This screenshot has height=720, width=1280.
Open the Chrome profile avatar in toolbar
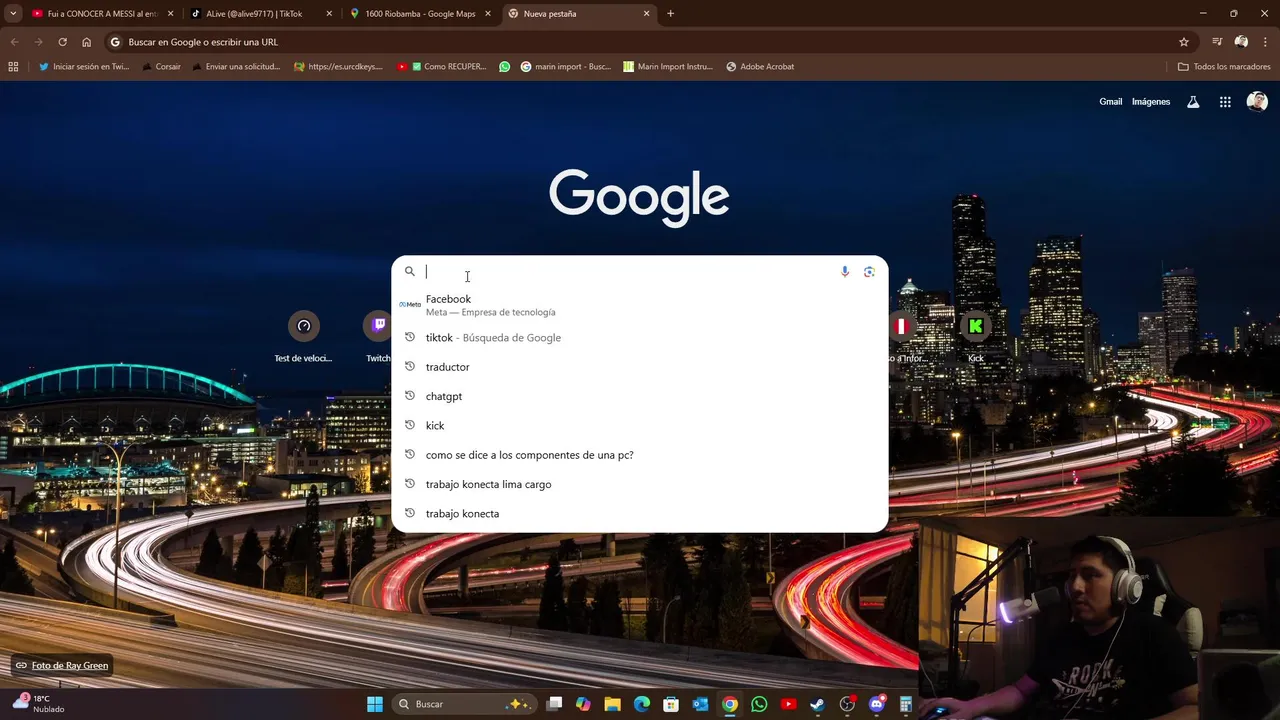tap(1241, 42)
